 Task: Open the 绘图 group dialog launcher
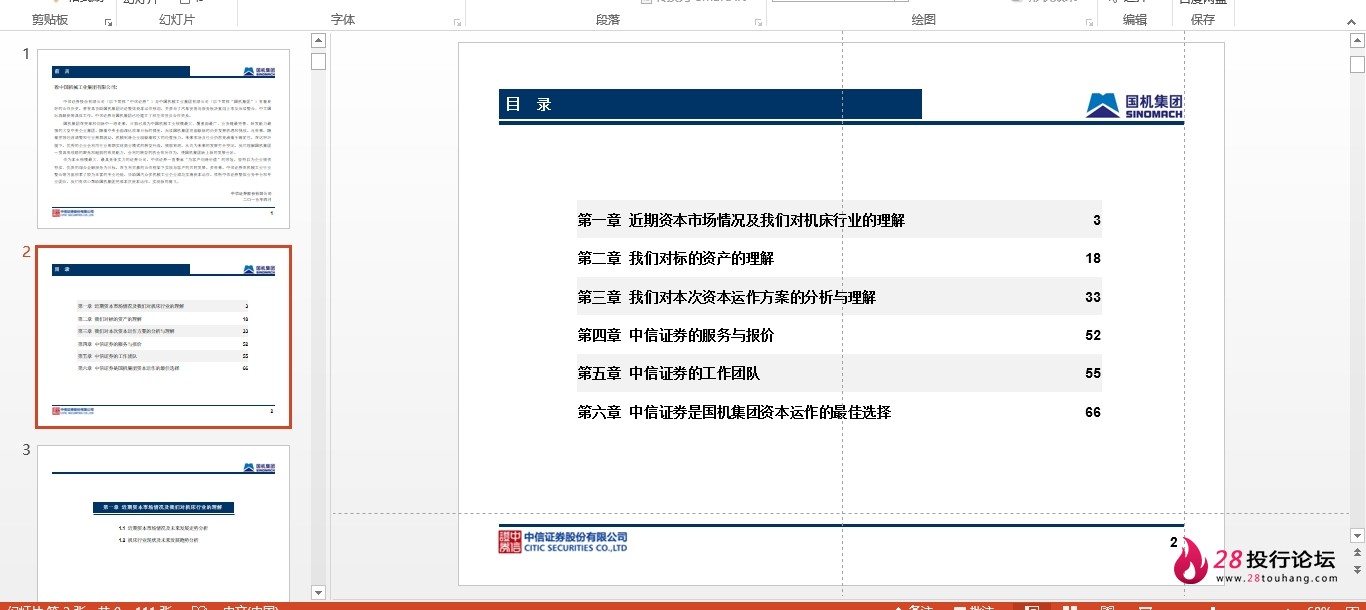(x=1089, y=21)
